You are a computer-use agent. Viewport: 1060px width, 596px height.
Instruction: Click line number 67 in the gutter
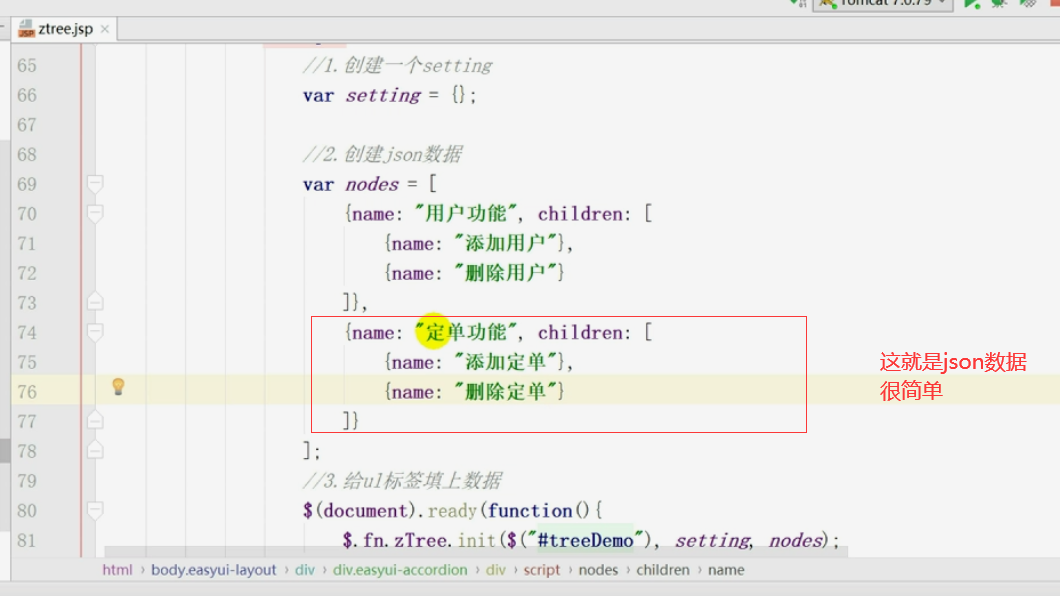click(27, 125)
